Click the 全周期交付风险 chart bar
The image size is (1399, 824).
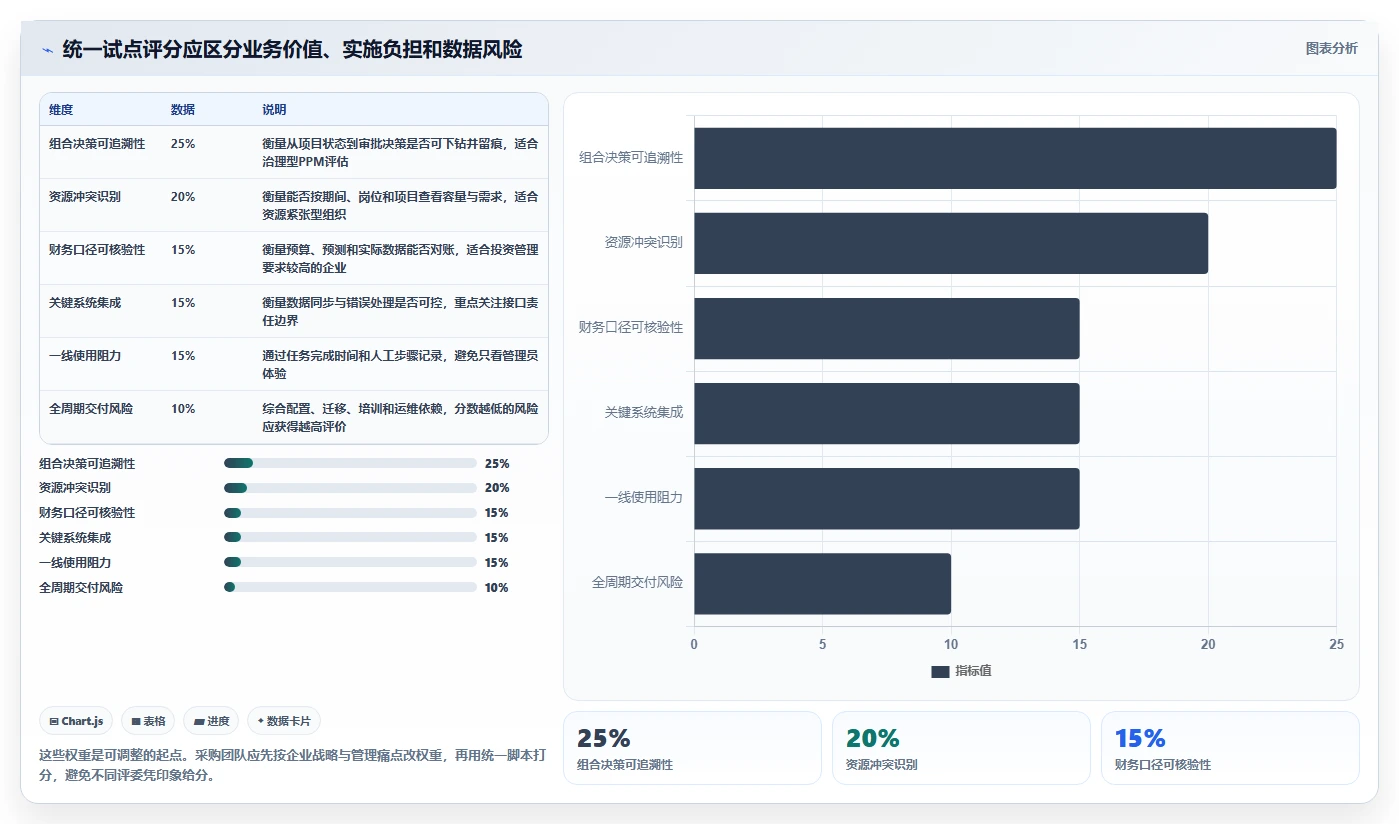tap(823, 584)
